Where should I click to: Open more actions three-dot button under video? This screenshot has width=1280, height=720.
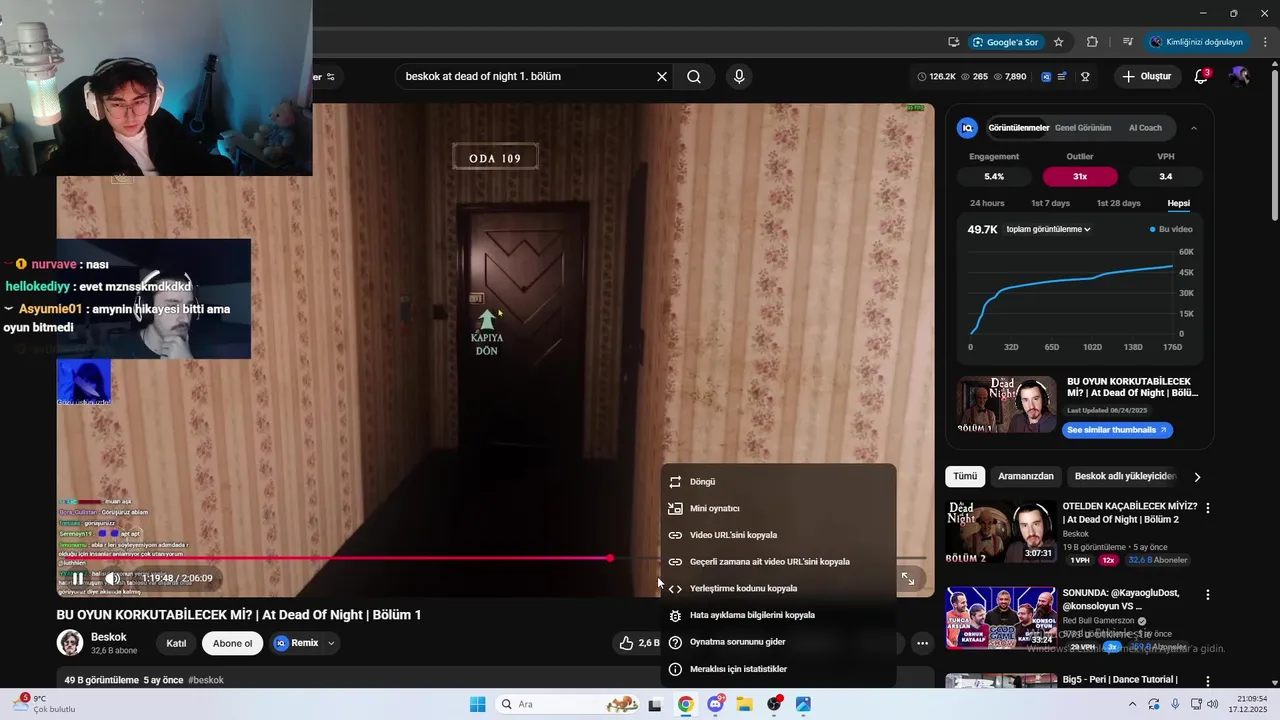[x=922, y=643]
